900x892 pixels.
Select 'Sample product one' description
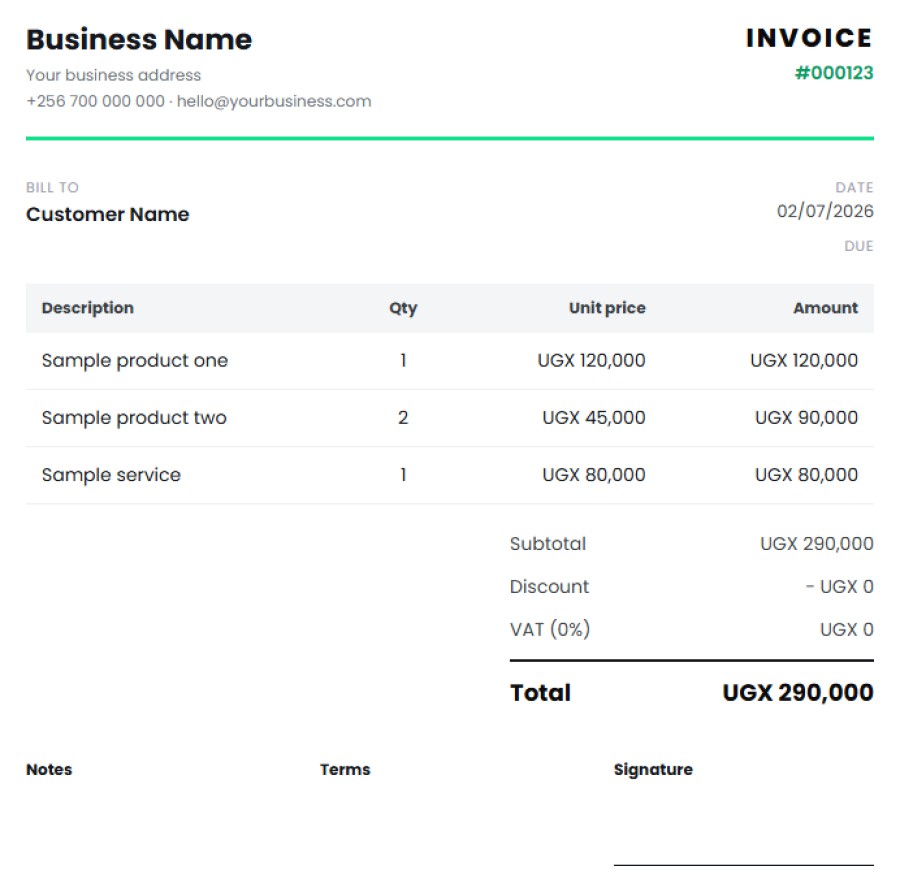pyautogui.click(x=135, y=360)
